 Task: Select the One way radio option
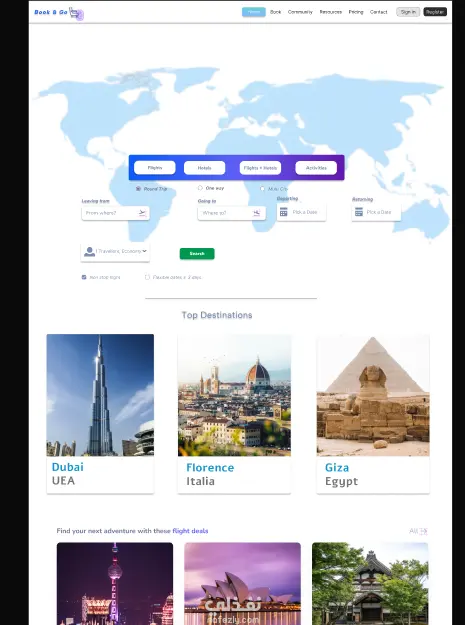(200, 188)
